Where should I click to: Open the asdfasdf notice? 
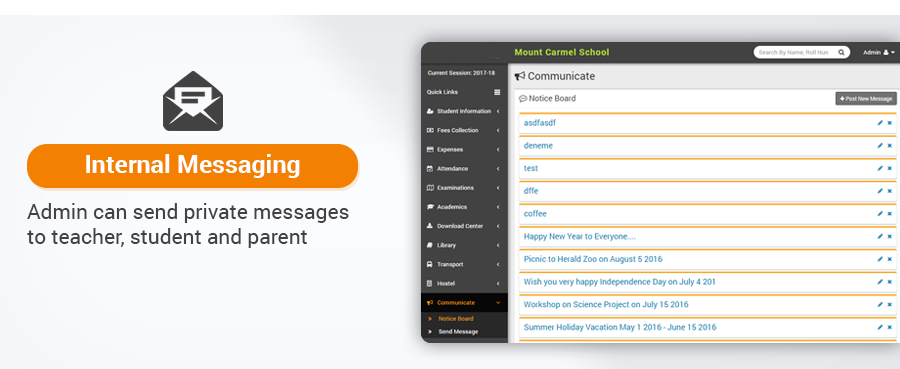coord(540,123)
